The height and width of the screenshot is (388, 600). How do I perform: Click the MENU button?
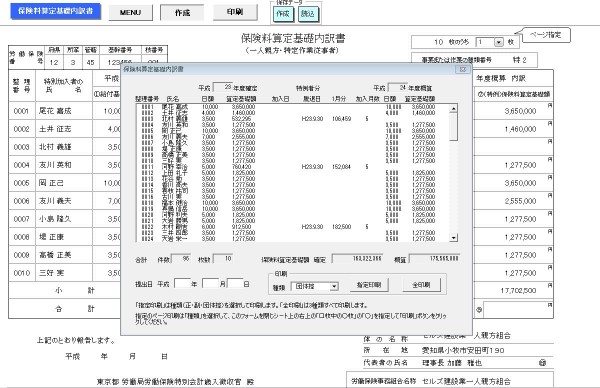pyautogui.click(x=130, y=13)
